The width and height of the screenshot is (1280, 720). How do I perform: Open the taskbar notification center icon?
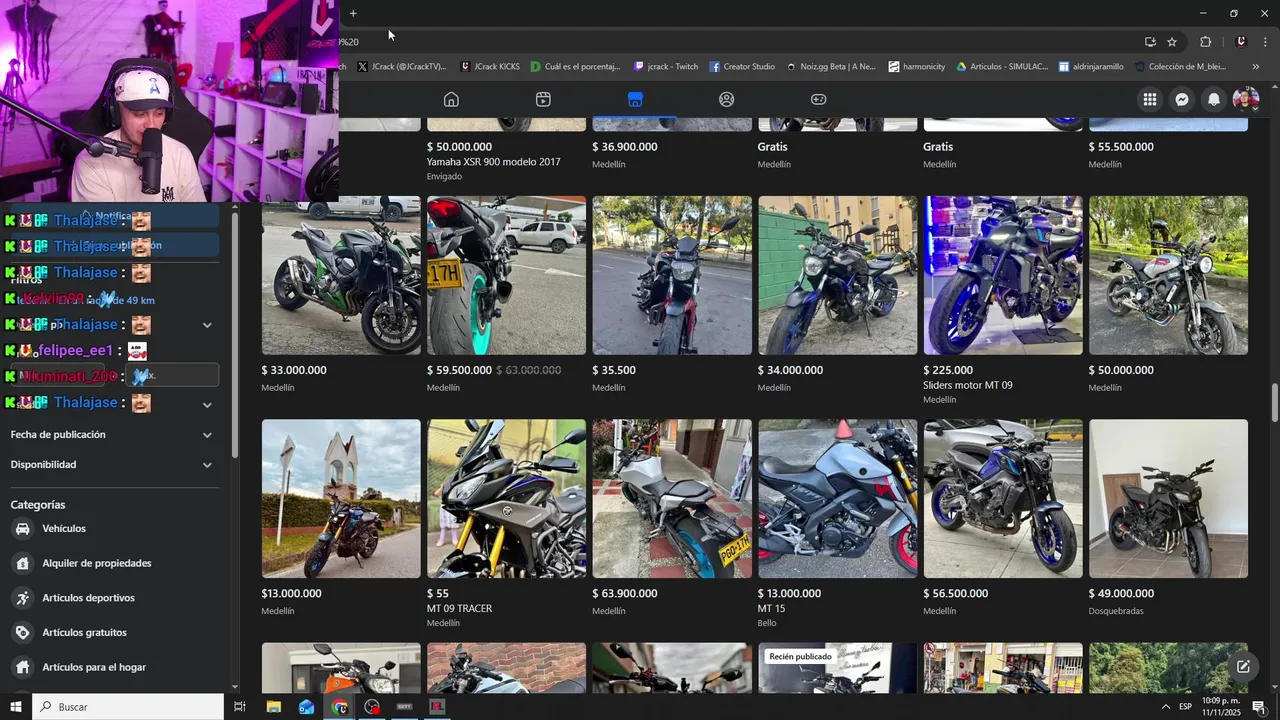pyautogui.click(x=1260, y=707)
